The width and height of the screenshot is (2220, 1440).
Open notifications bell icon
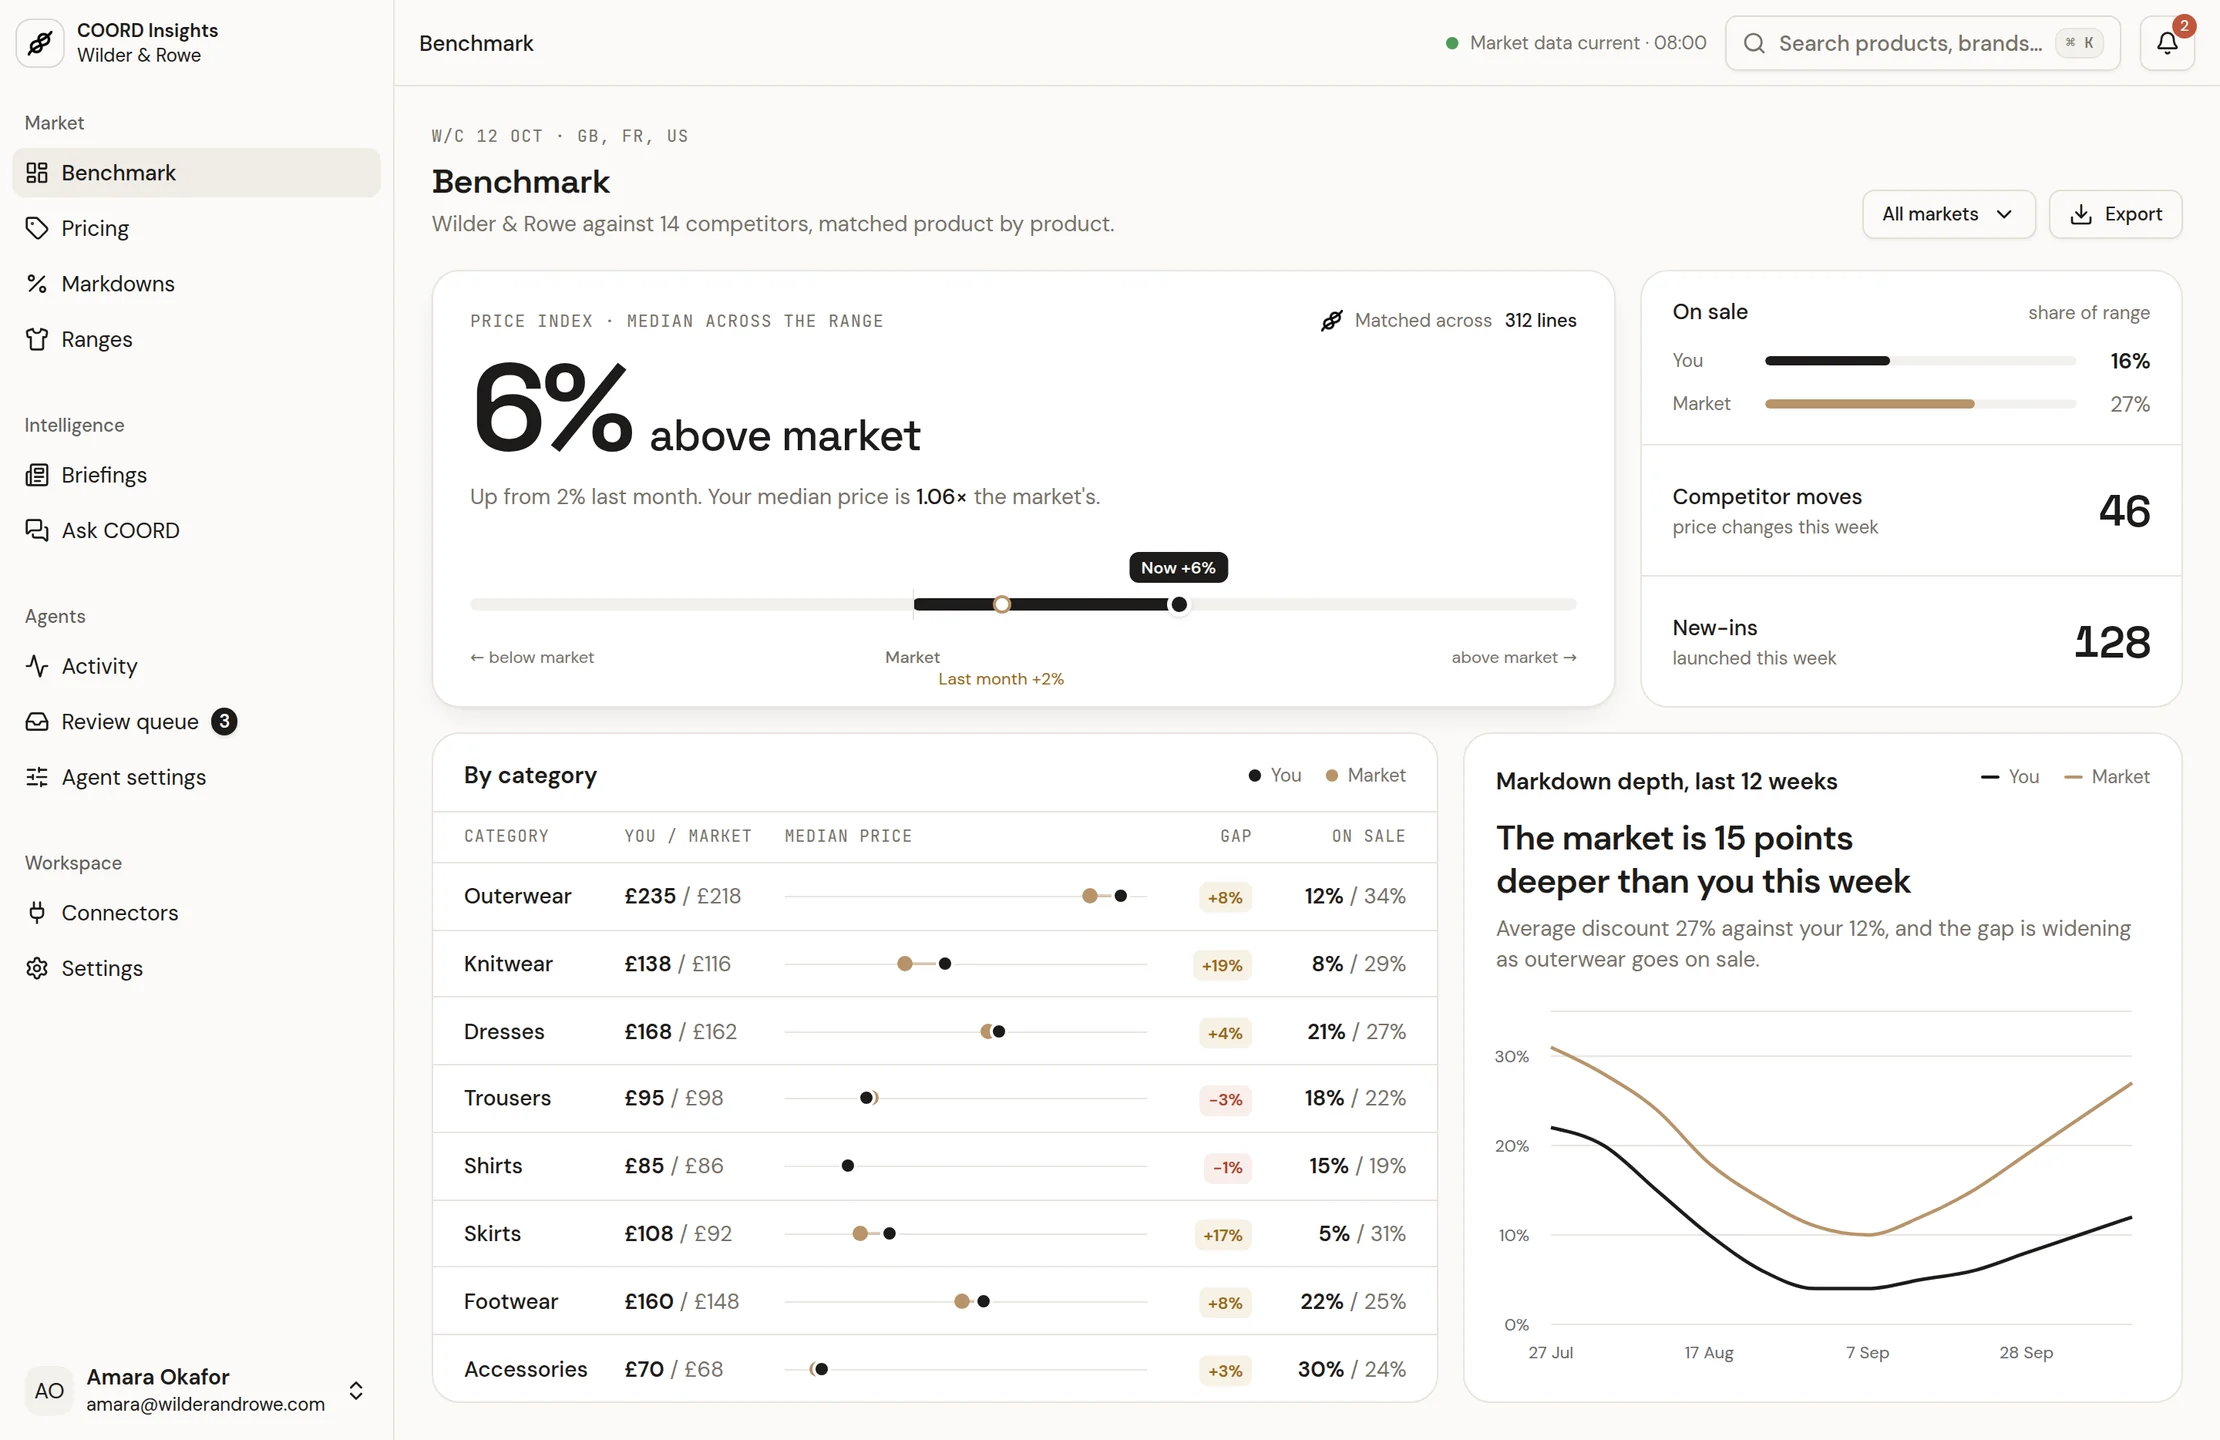click(2167, 43)
